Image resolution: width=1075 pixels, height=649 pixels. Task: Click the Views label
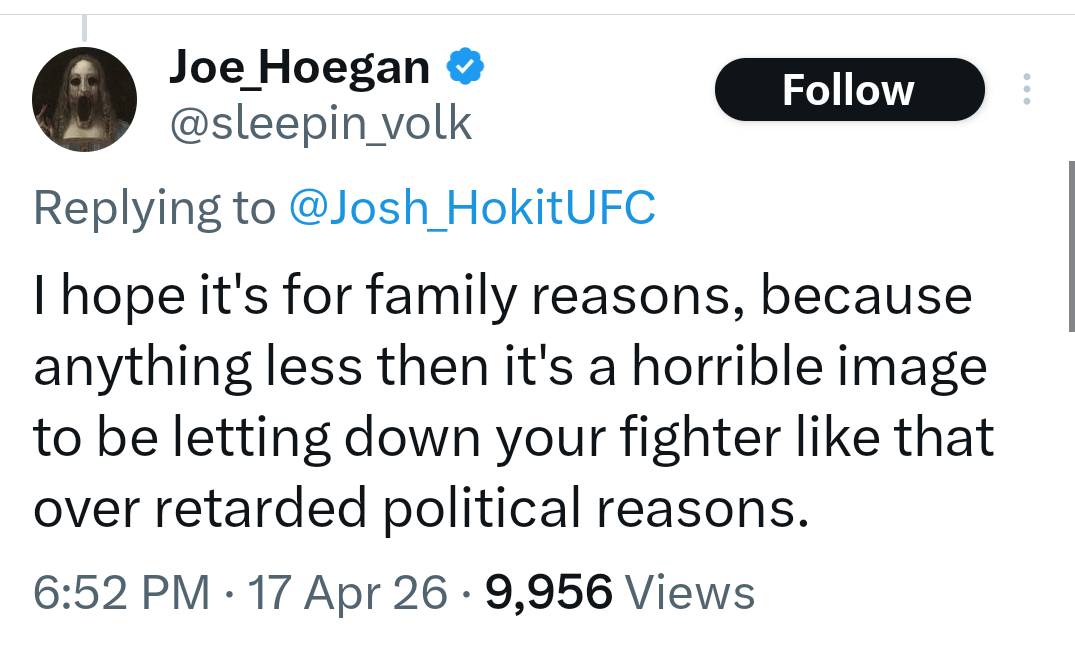[x=690, y=591]
